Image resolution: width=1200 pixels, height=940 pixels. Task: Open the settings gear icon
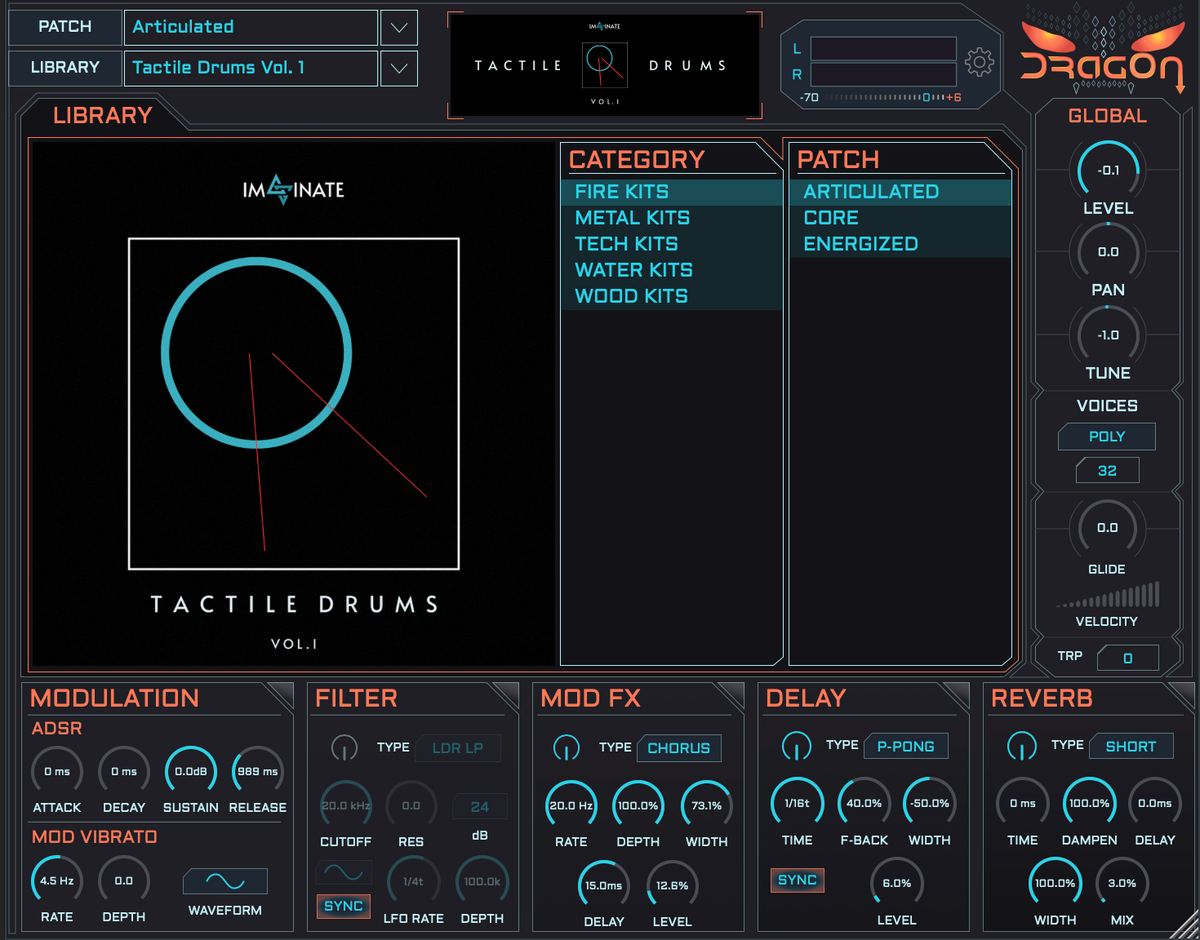click(x=979, y=62)
